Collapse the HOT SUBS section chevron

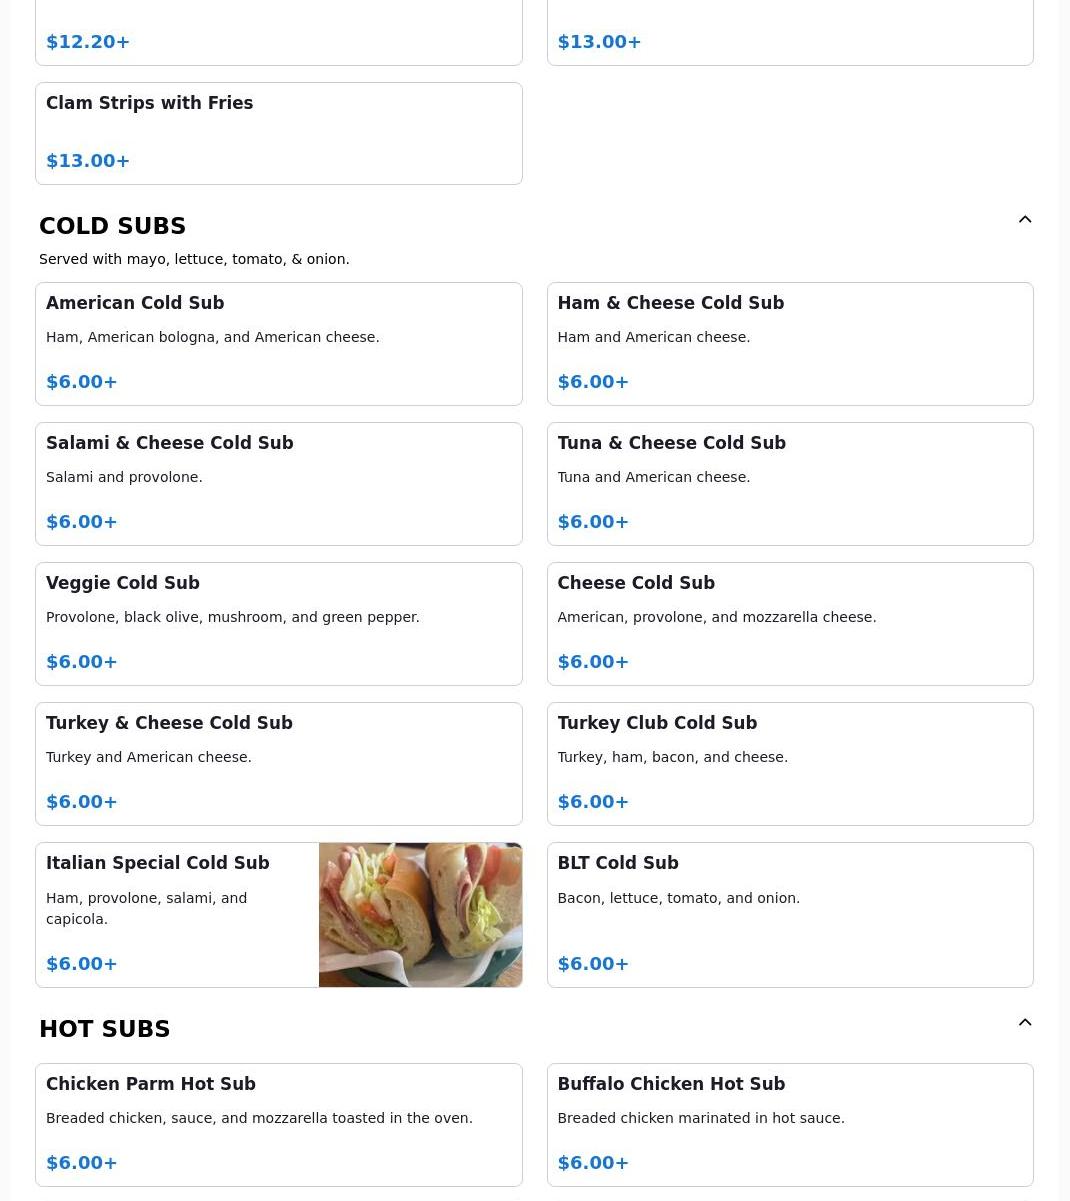point(1025,1022)
